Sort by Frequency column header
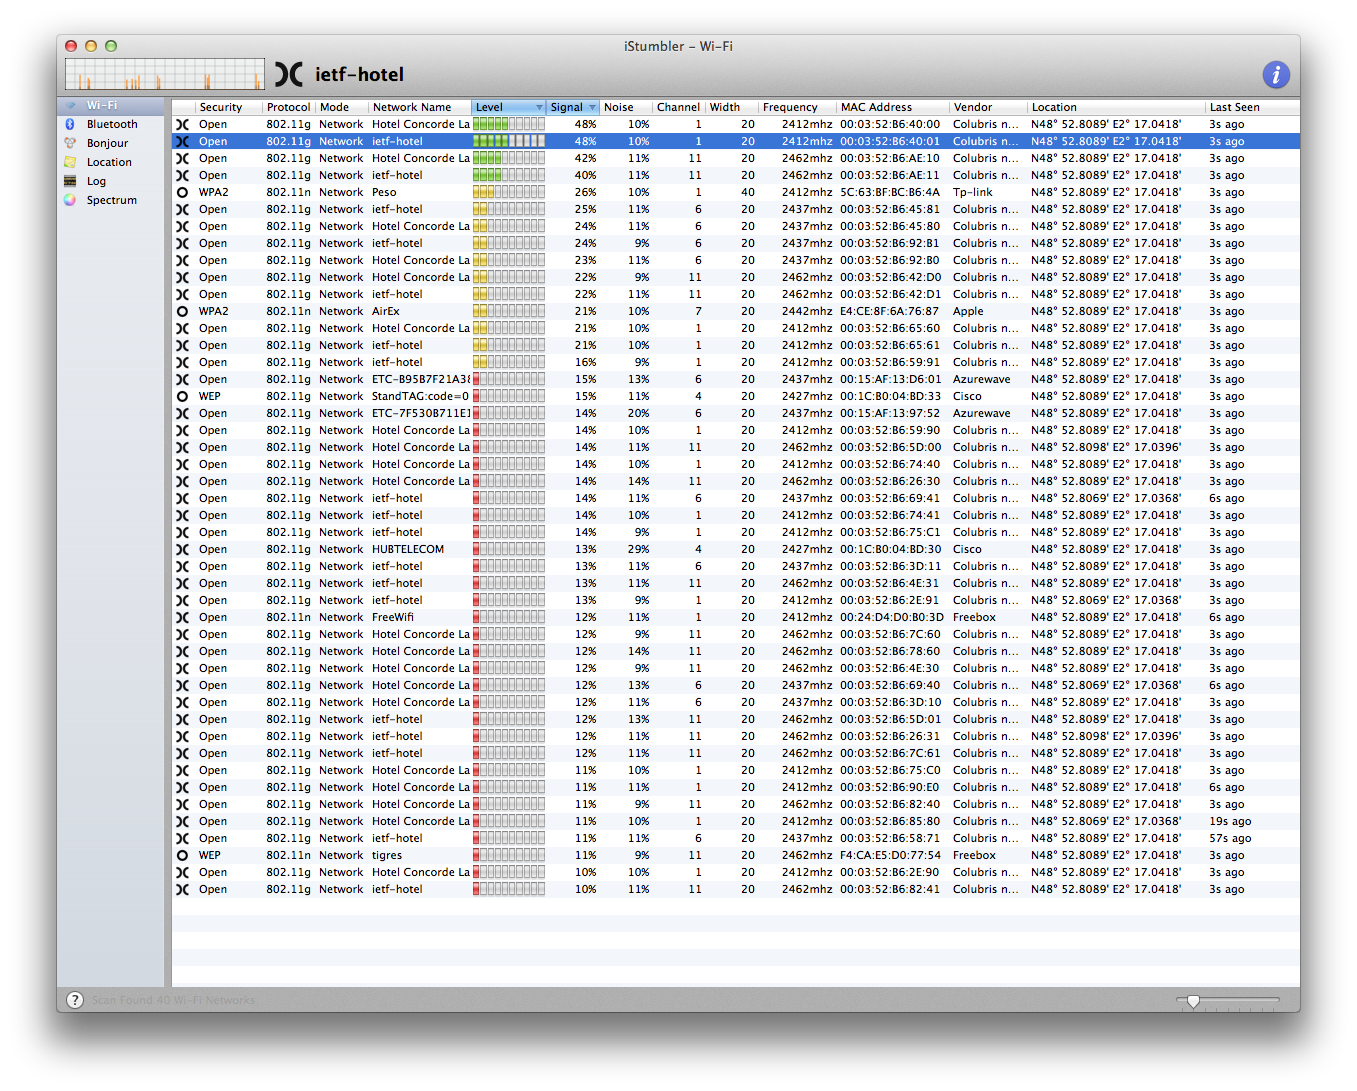1357x1091 pixels. (x=797, y=107)
